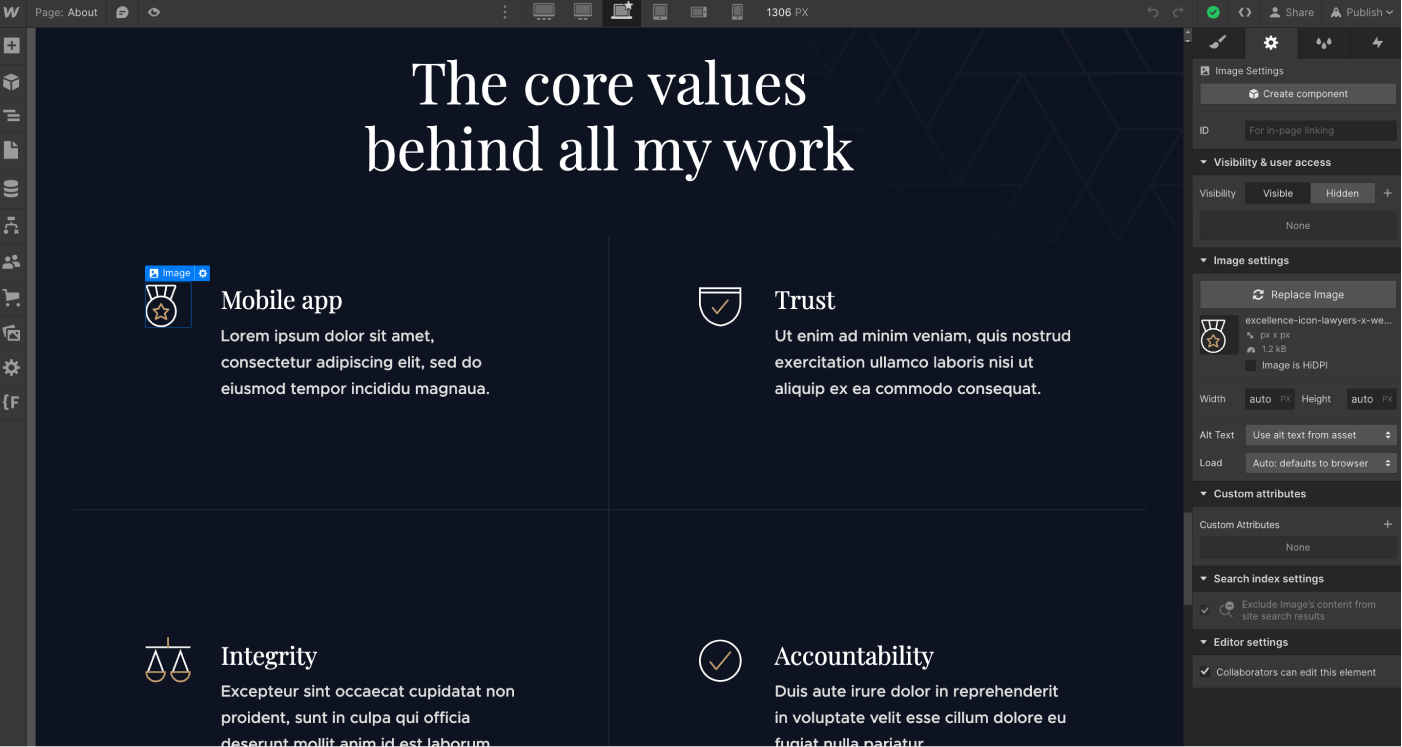Open the Load behavior dropdown
The height and width of the screenshot is (747, 1402).
1320,462
